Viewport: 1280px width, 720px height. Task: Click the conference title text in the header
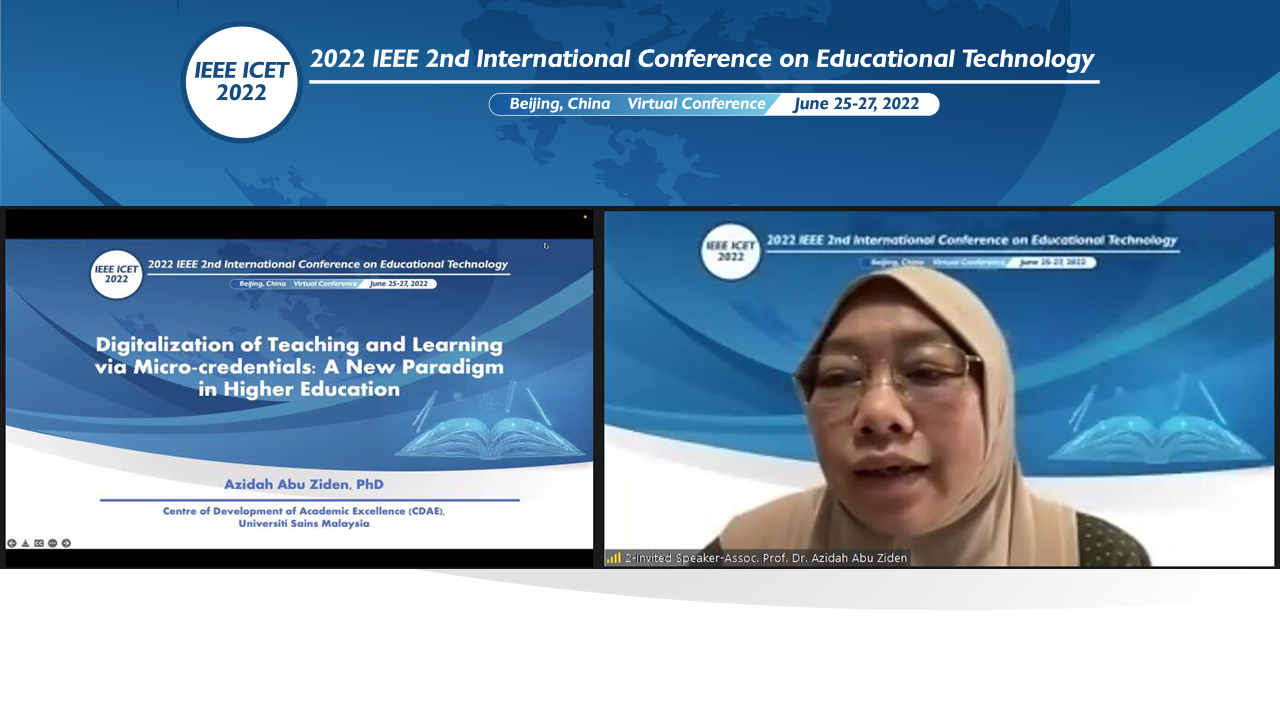pyautogui.click(x=702, y=58)
